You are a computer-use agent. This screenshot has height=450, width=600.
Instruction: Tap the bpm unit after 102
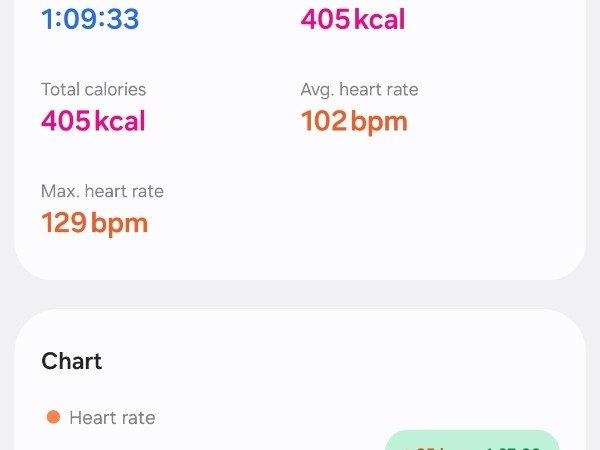click(x=379, y=121)
